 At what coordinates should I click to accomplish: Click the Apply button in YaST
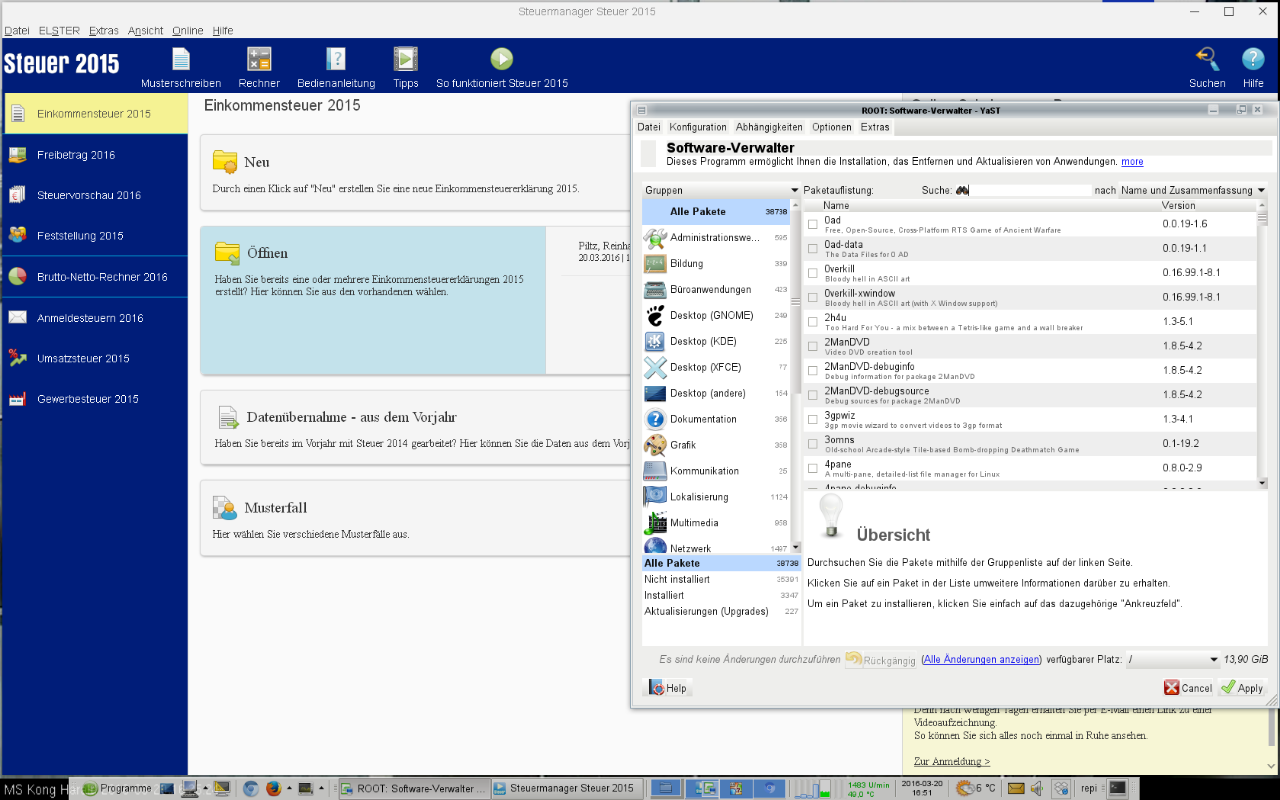click(x=1242, y=688)
